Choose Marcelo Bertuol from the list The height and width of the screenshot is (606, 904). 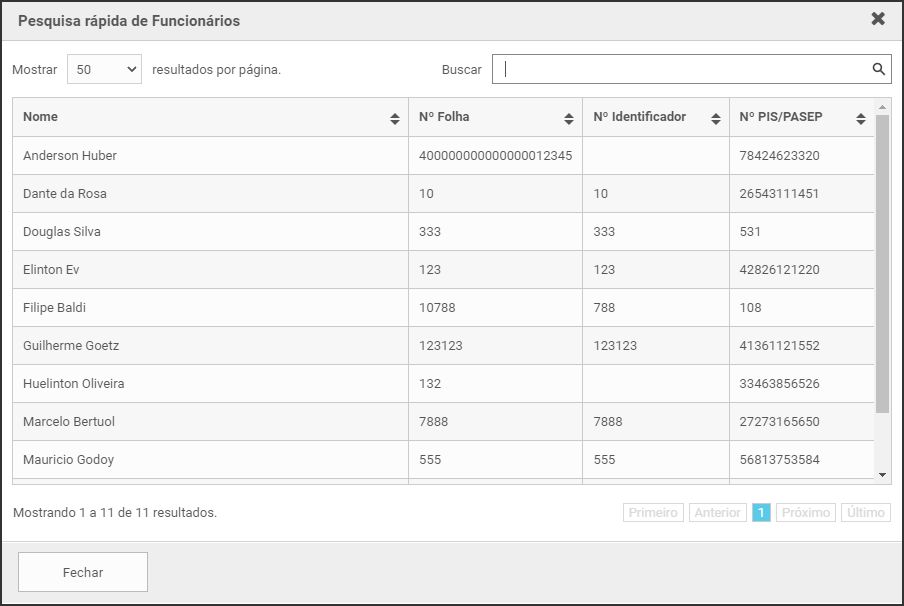(69, 422)
